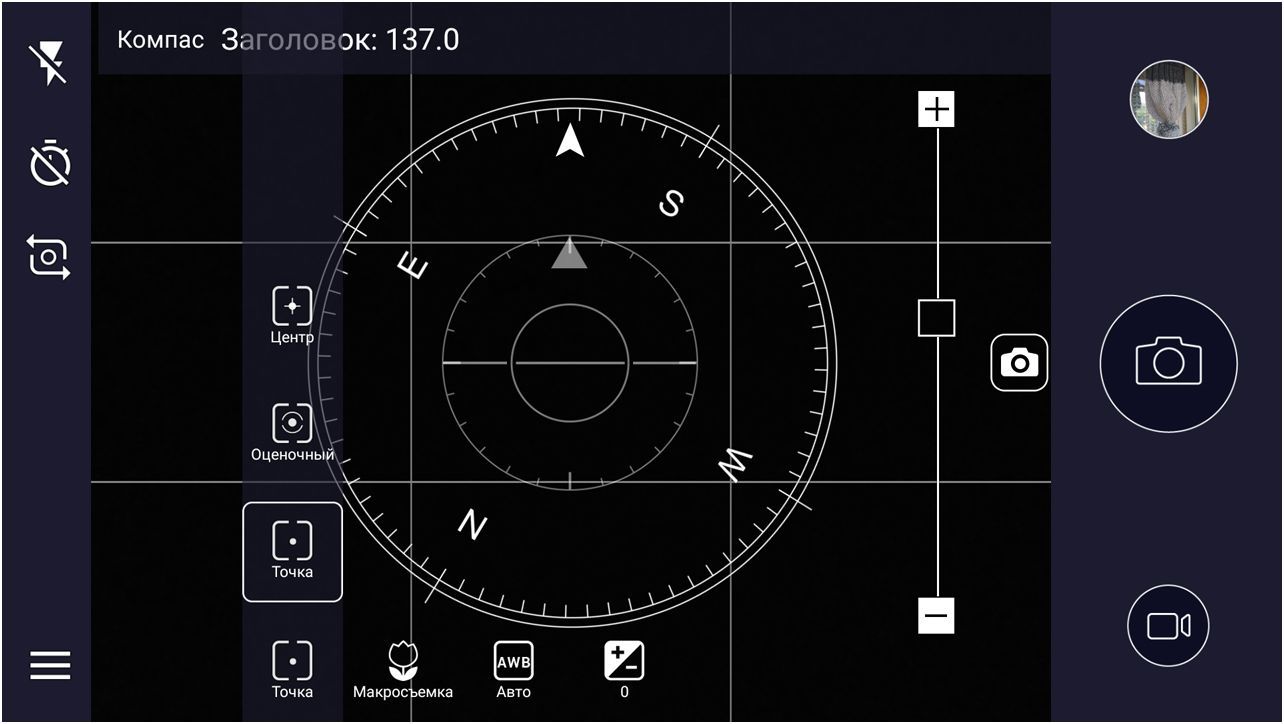Open the hamburger menu

(50, 665)
